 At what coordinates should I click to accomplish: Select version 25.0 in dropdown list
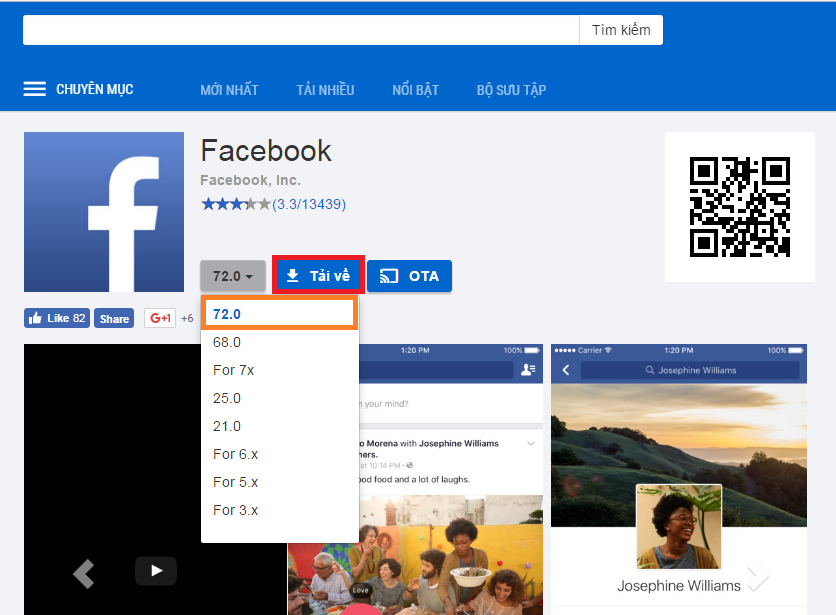pyautogui.click(x=227, y=398)
